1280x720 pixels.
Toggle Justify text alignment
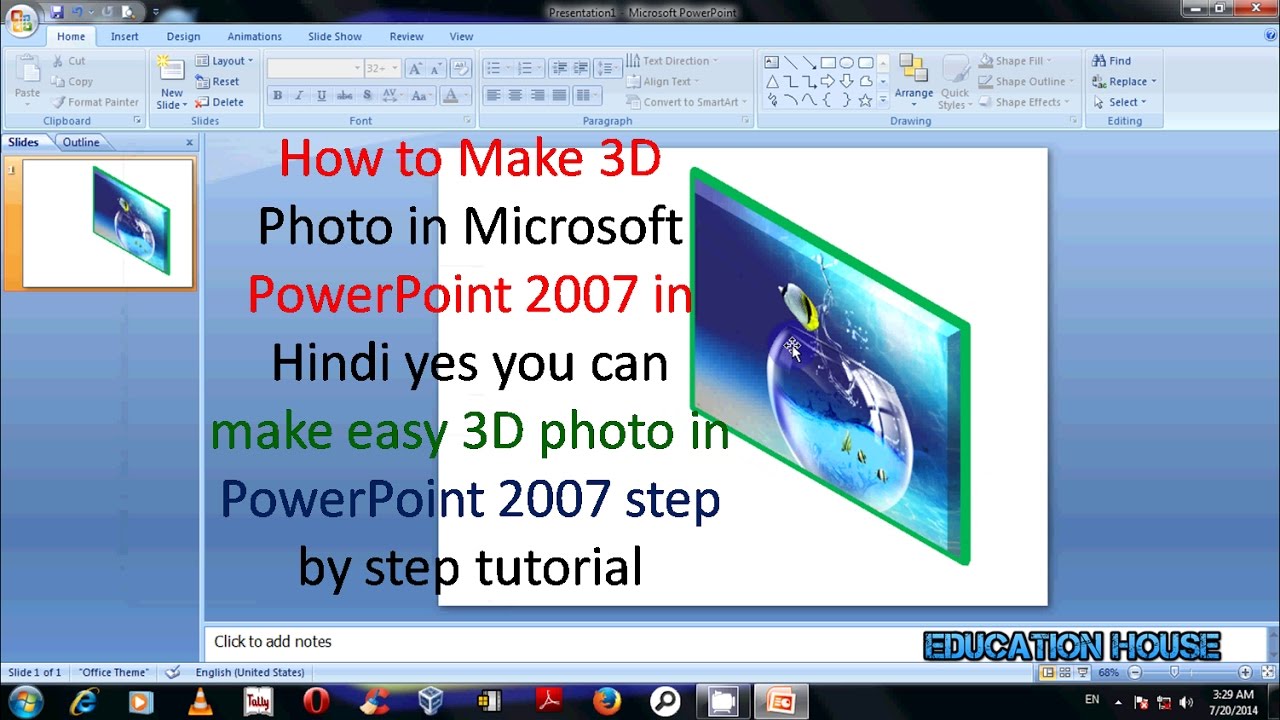559,96
